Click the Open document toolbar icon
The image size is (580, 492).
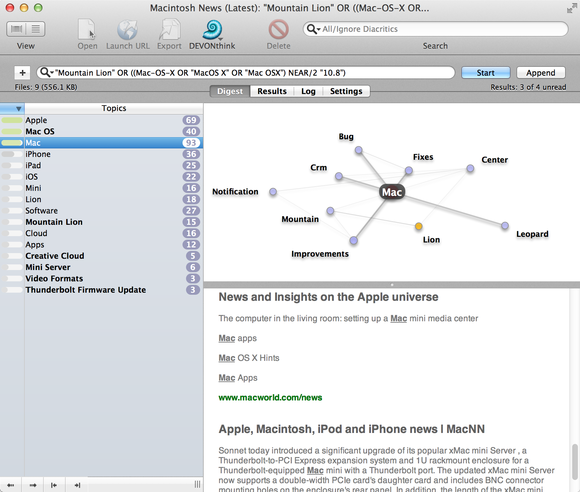87,30
